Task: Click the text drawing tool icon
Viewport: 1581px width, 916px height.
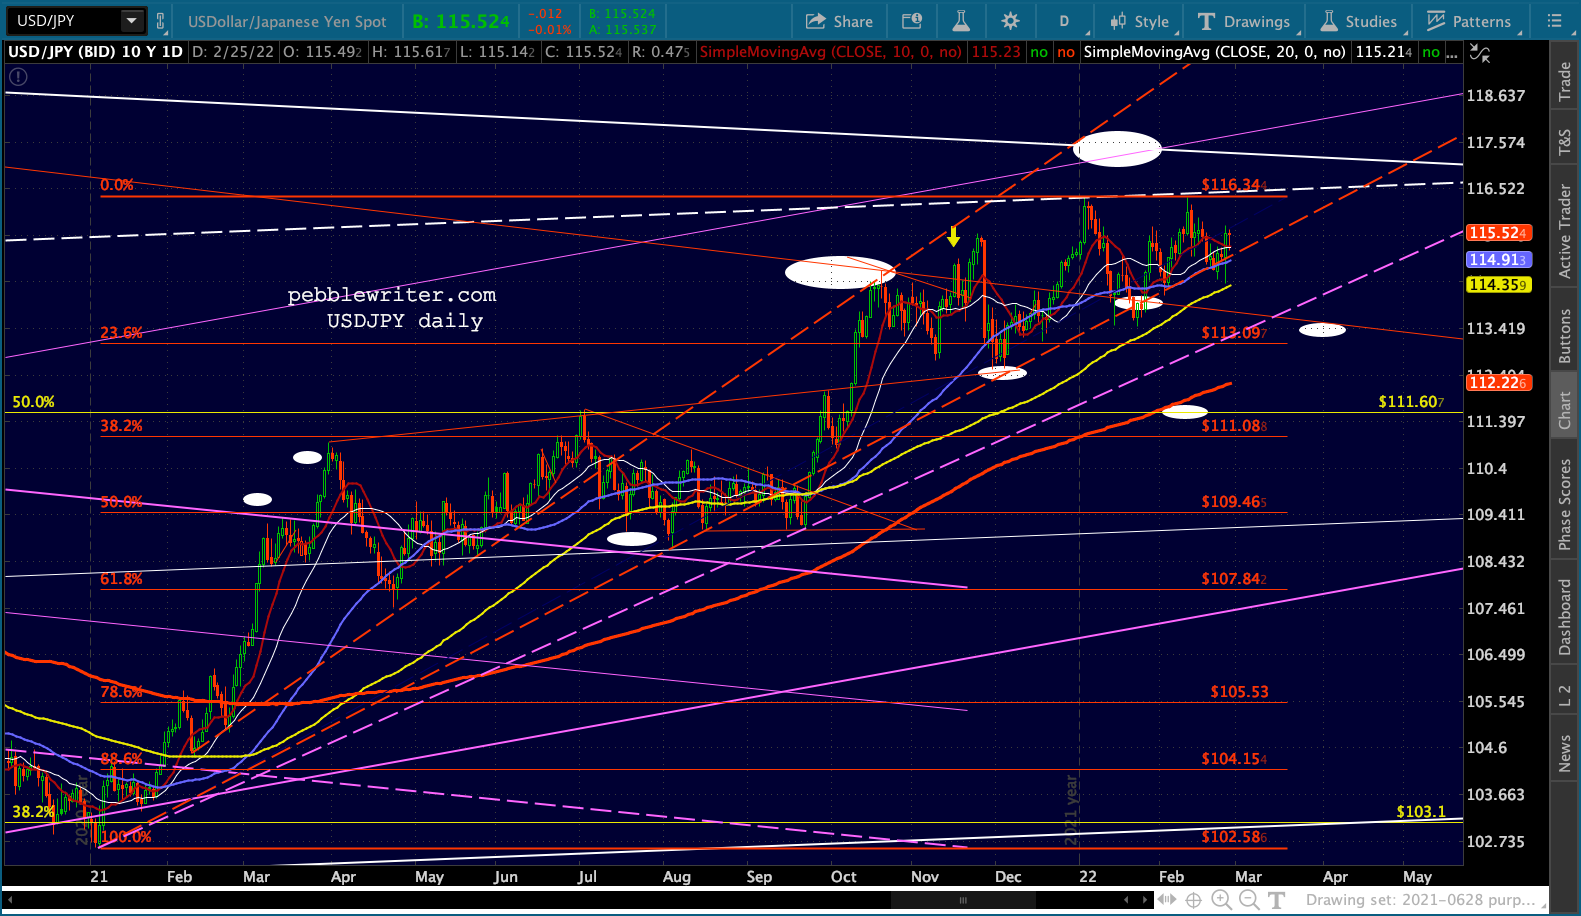Action: [x=1277, y=900]
